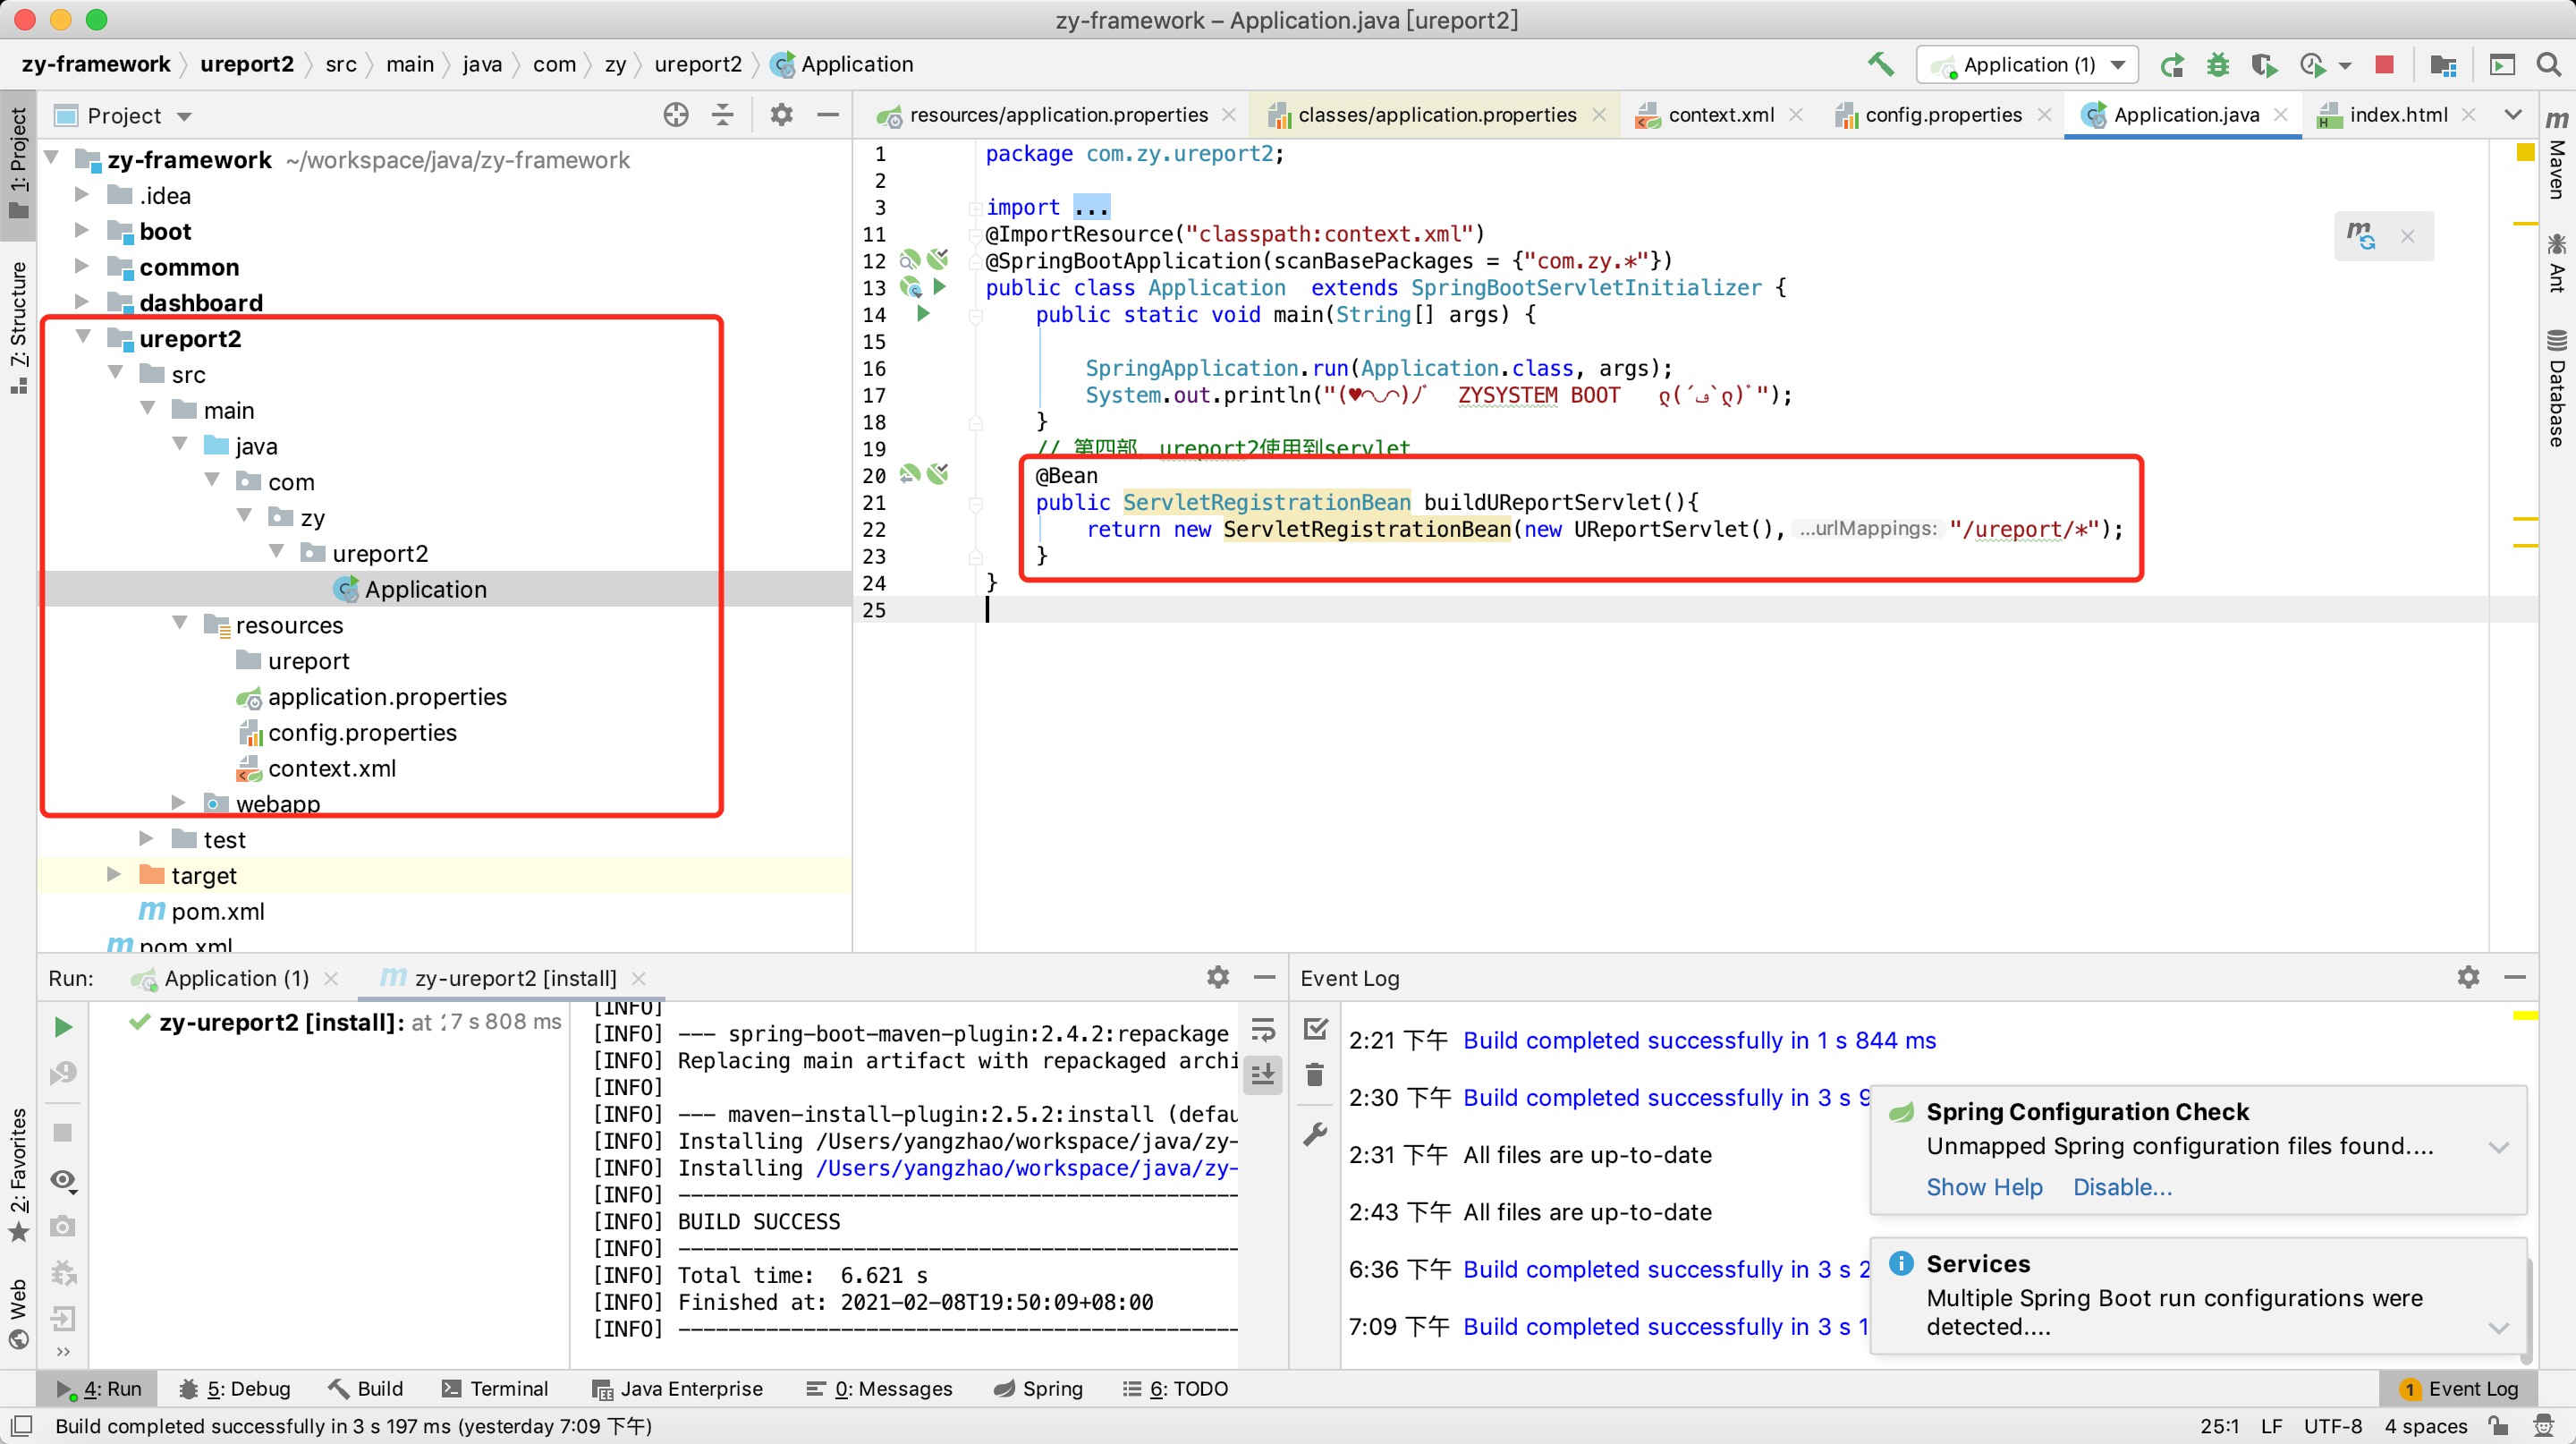Click the Build project hammer icon
The image size is (2576, 1444).
click(x=1880, y=65)
